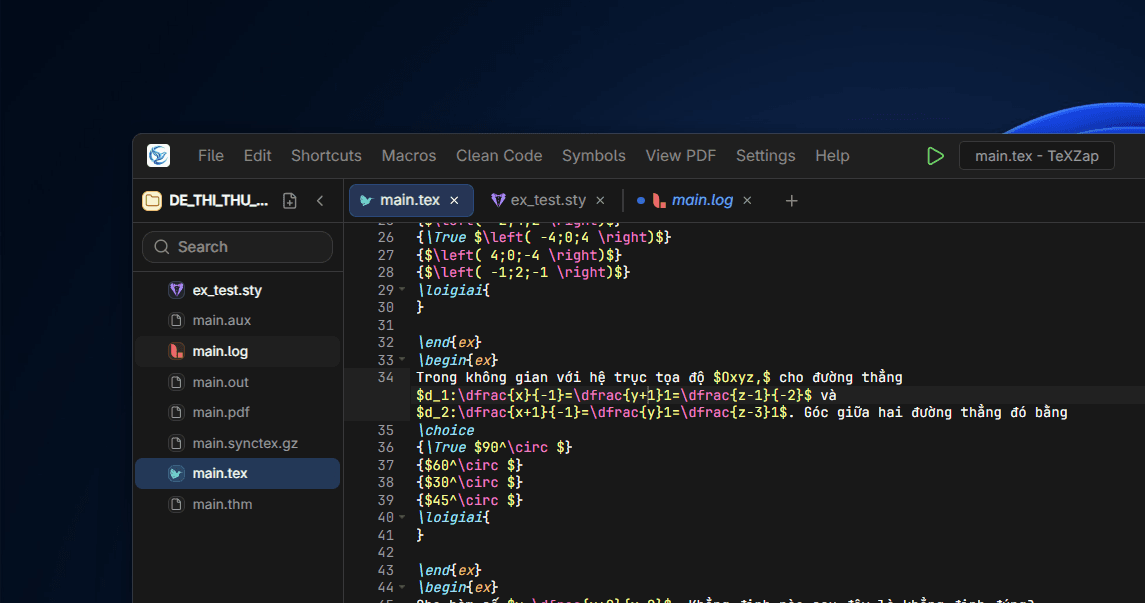Click the \begin{ex} text on line 33

coord(457,360)
